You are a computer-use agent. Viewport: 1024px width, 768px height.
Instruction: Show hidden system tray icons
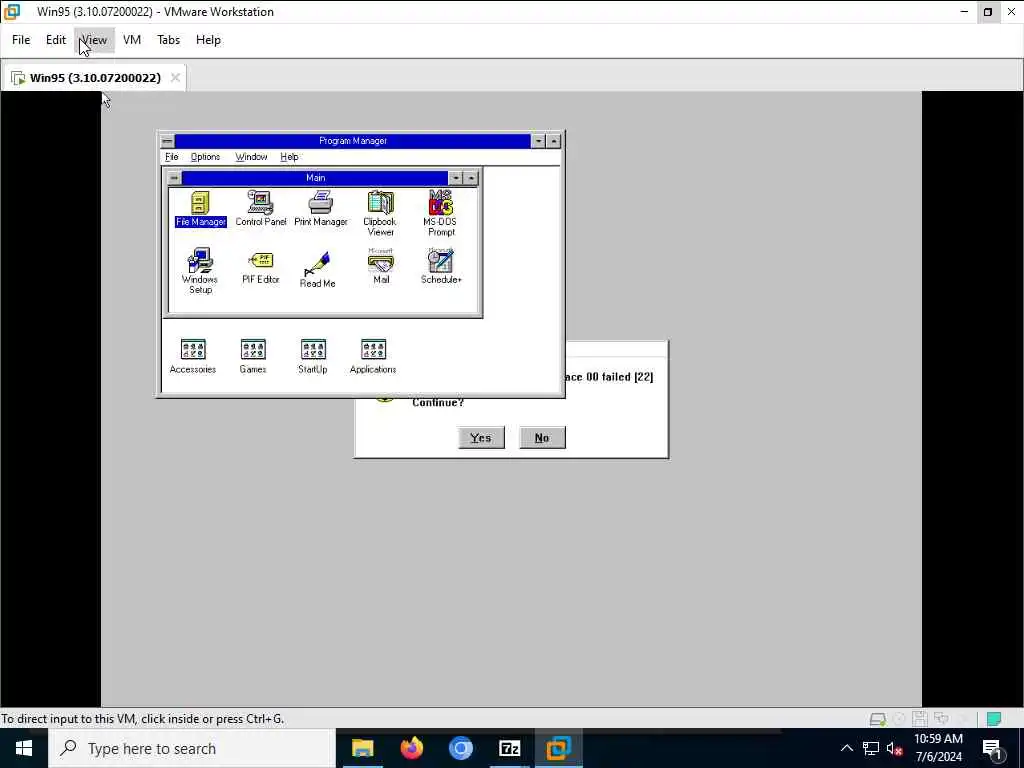click(846, 748)
